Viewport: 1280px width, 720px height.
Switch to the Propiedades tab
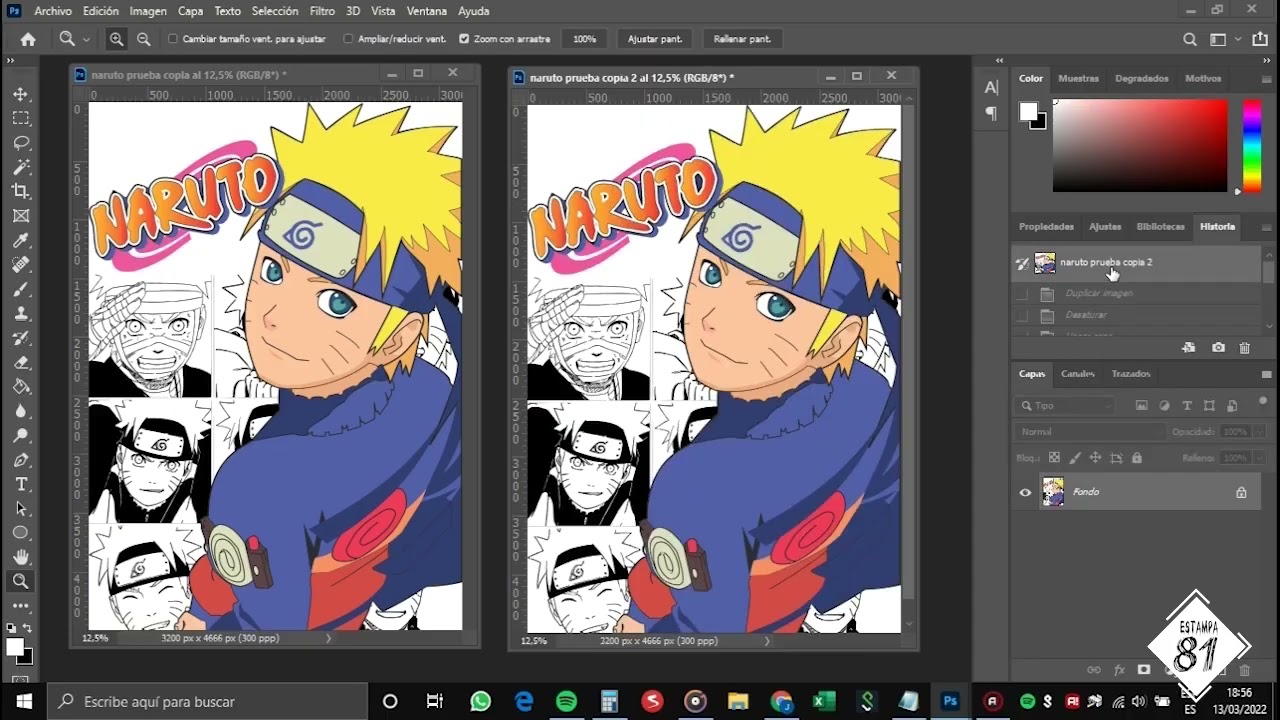[1046, 227]
